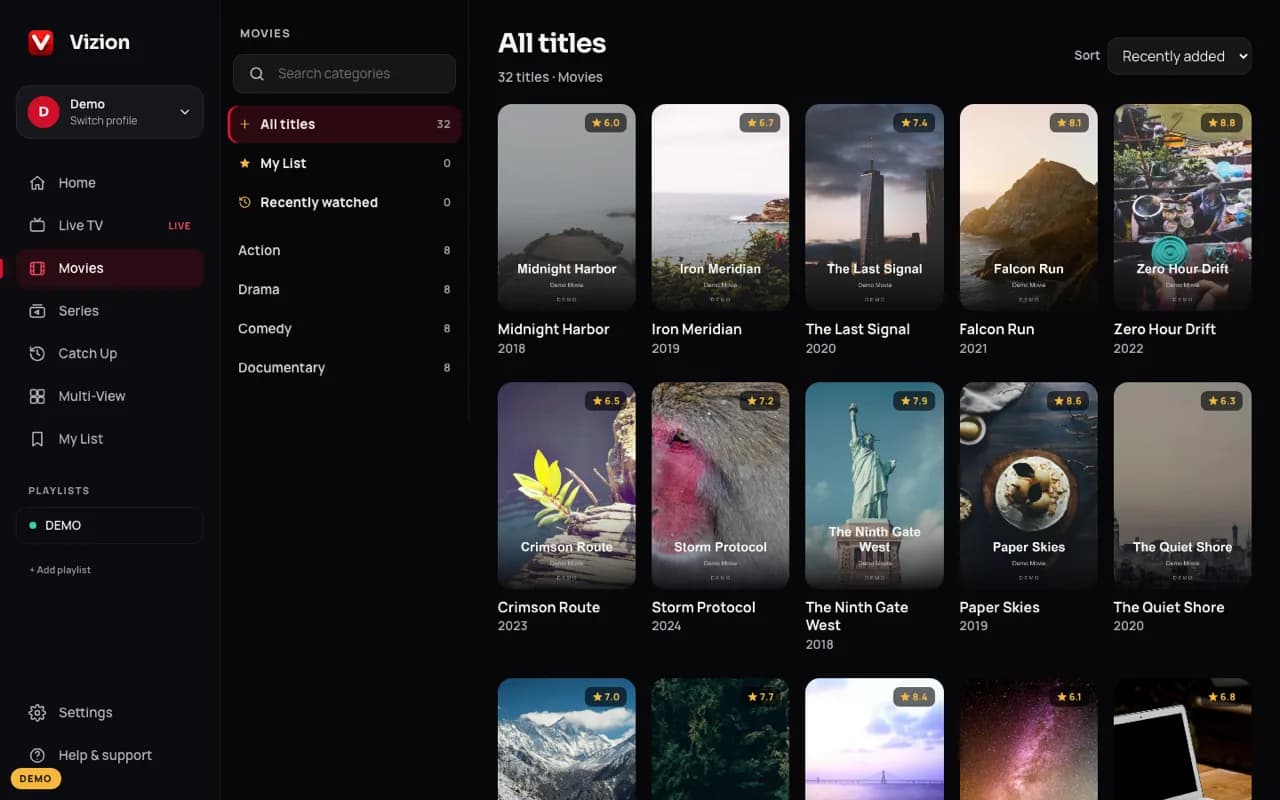Open the Paper Skies movie poster
1280x800 pixels.
point(1029,485)
